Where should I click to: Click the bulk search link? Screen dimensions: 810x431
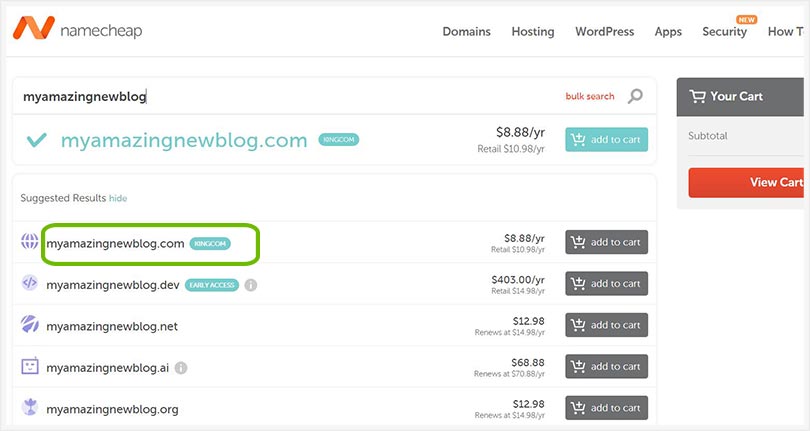pyautogui.click(x=590, y=96)
